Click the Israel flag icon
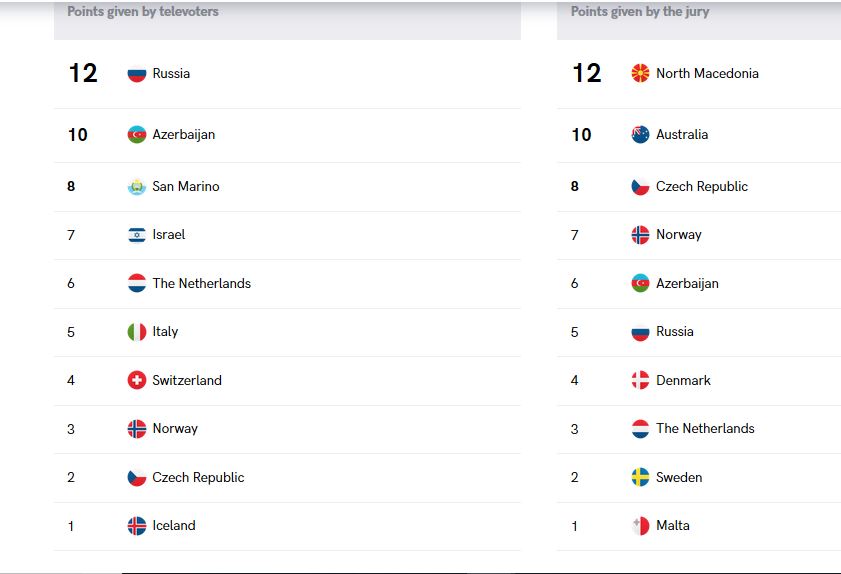This screenshot has width=841, height=574. click(x=137, y=235)
